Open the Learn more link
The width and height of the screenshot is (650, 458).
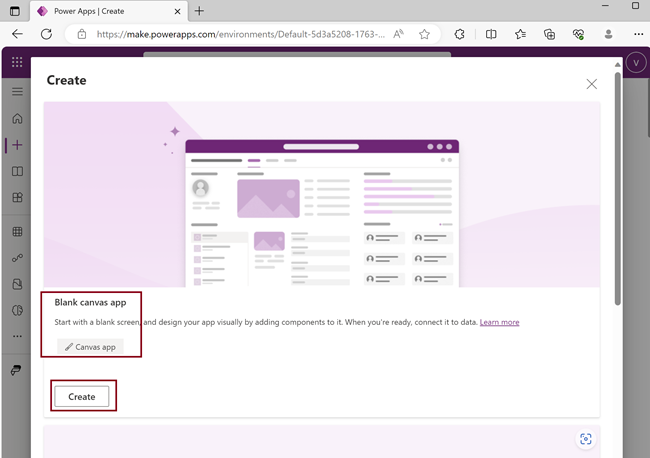click(499, 322)
